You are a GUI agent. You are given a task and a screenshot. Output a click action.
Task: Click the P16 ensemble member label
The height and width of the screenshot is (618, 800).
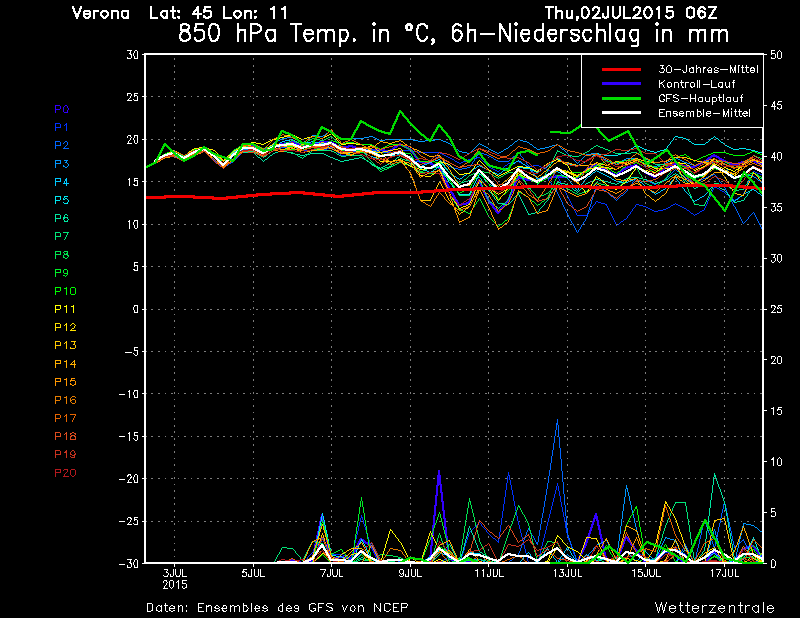pyautogui.click(x=65, y=400)
